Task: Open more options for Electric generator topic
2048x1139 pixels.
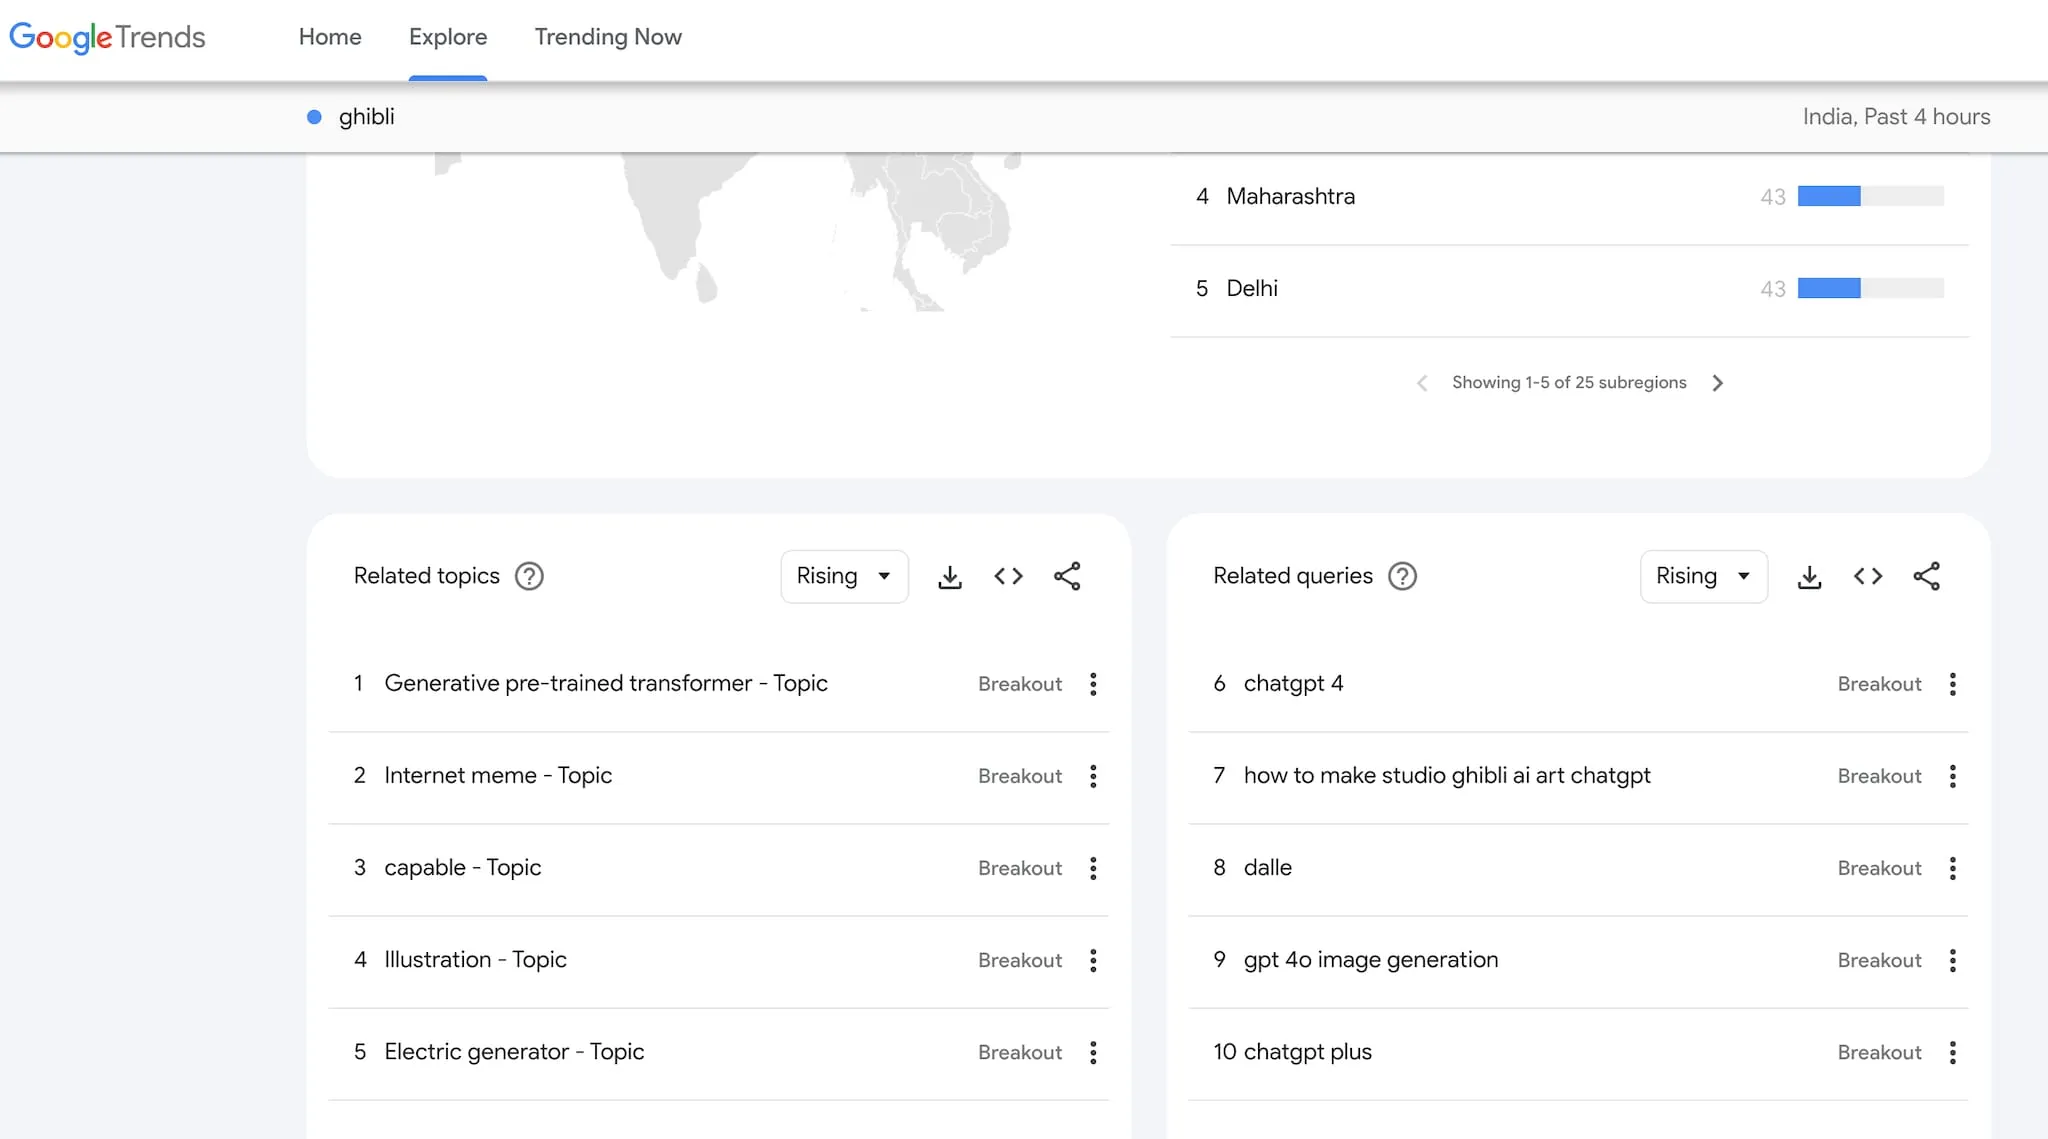Action: 1093,1052
